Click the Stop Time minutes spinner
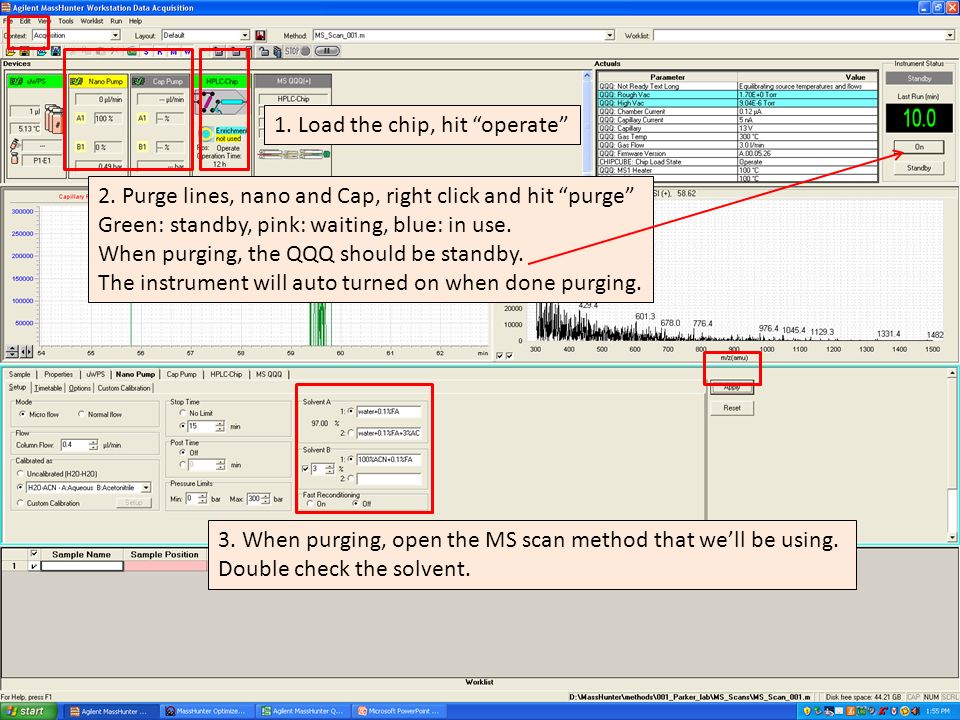The height and width of the screenshot is (720, 960). click(220, 426)
